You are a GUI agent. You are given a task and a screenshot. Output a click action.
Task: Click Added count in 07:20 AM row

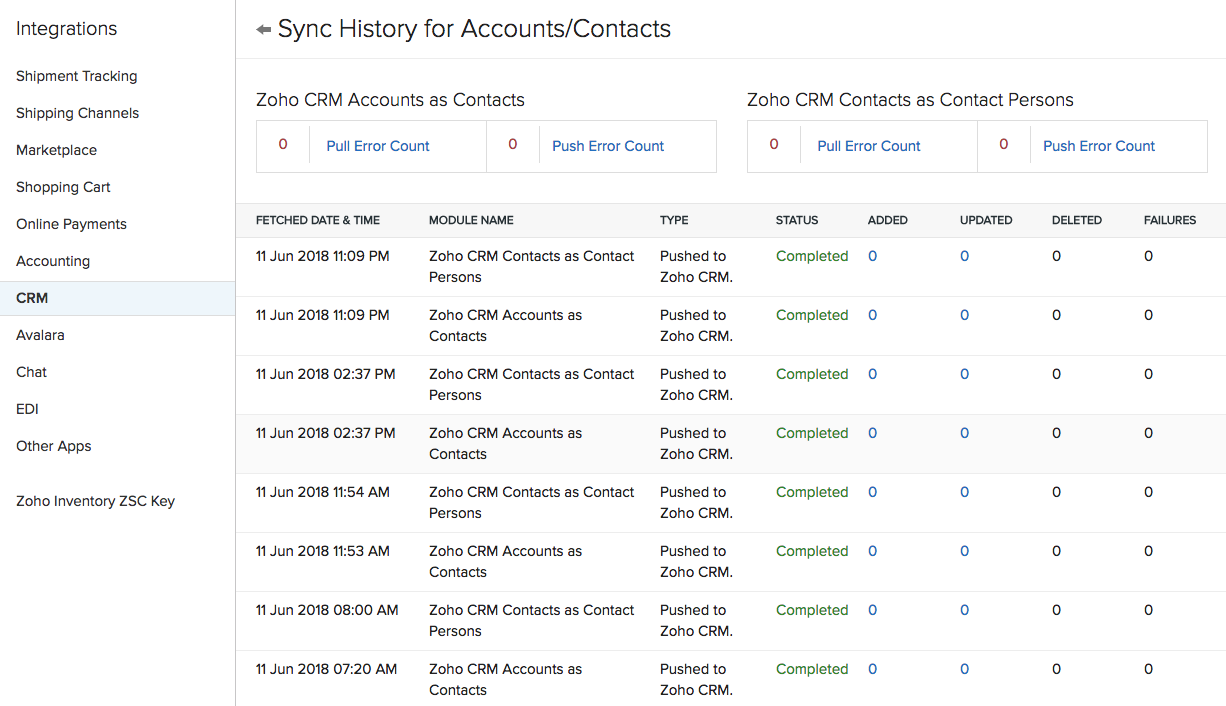click(872, 669)
